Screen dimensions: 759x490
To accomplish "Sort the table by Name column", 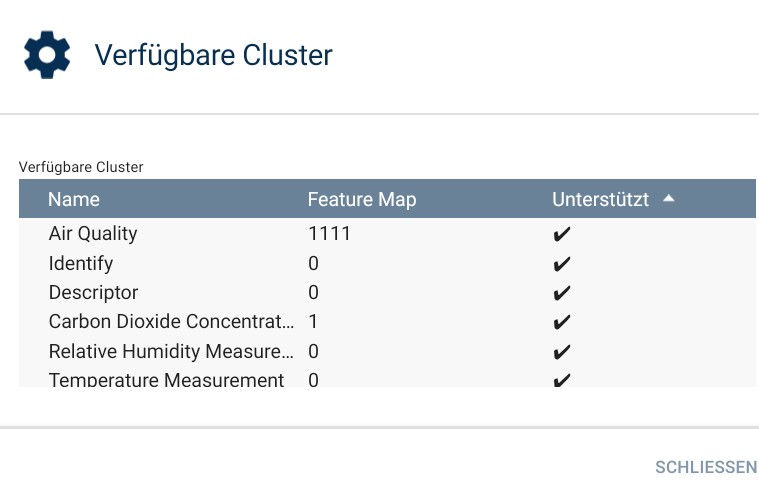I will 74,199.
